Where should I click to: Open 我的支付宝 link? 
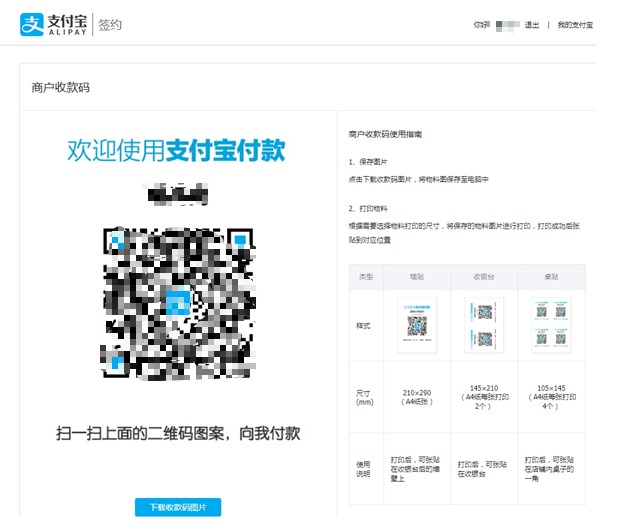575,25
